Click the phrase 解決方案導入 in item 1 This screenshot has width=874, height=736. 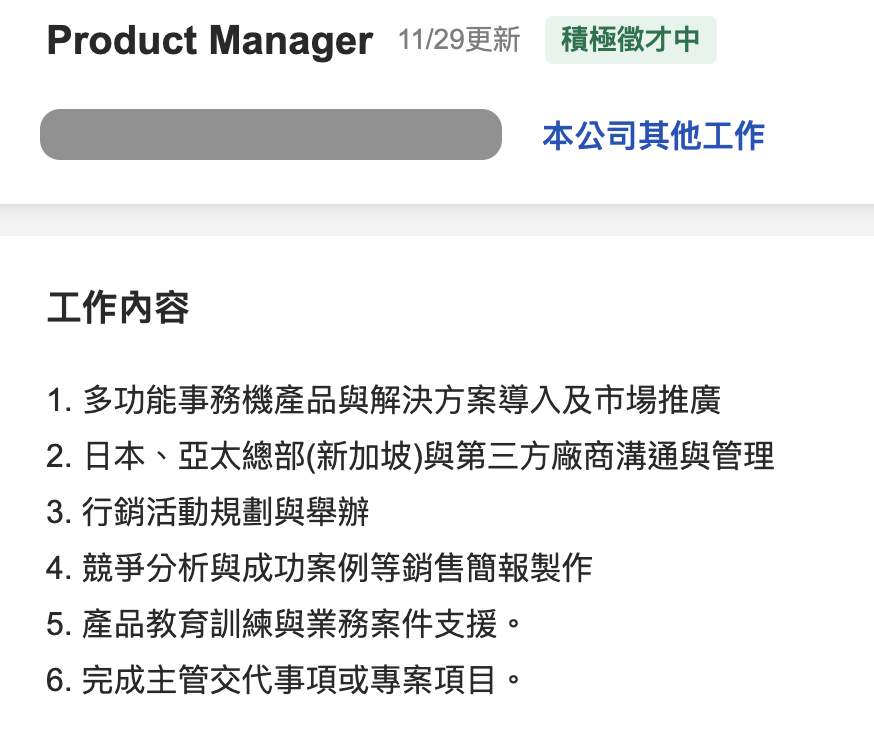464,401
